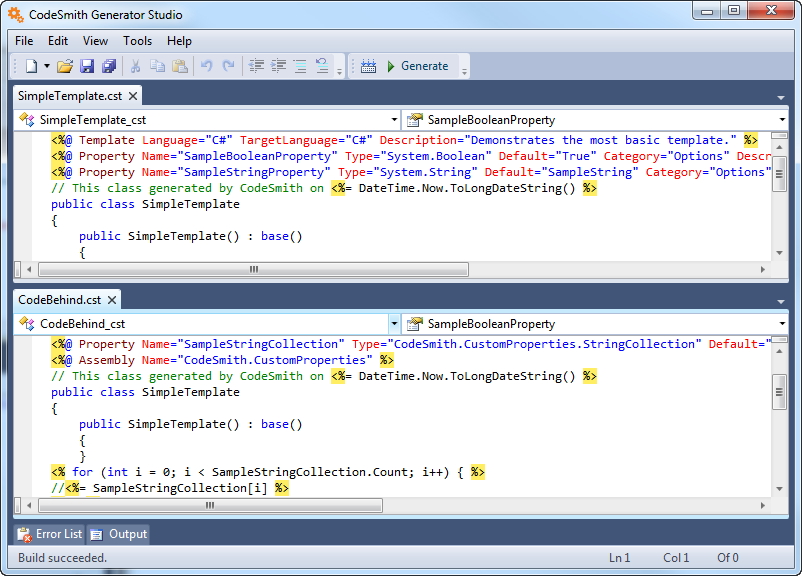Viewport: 802px width, 576px height.
Task: Open the Edit menu
Action: pos(58,41)
